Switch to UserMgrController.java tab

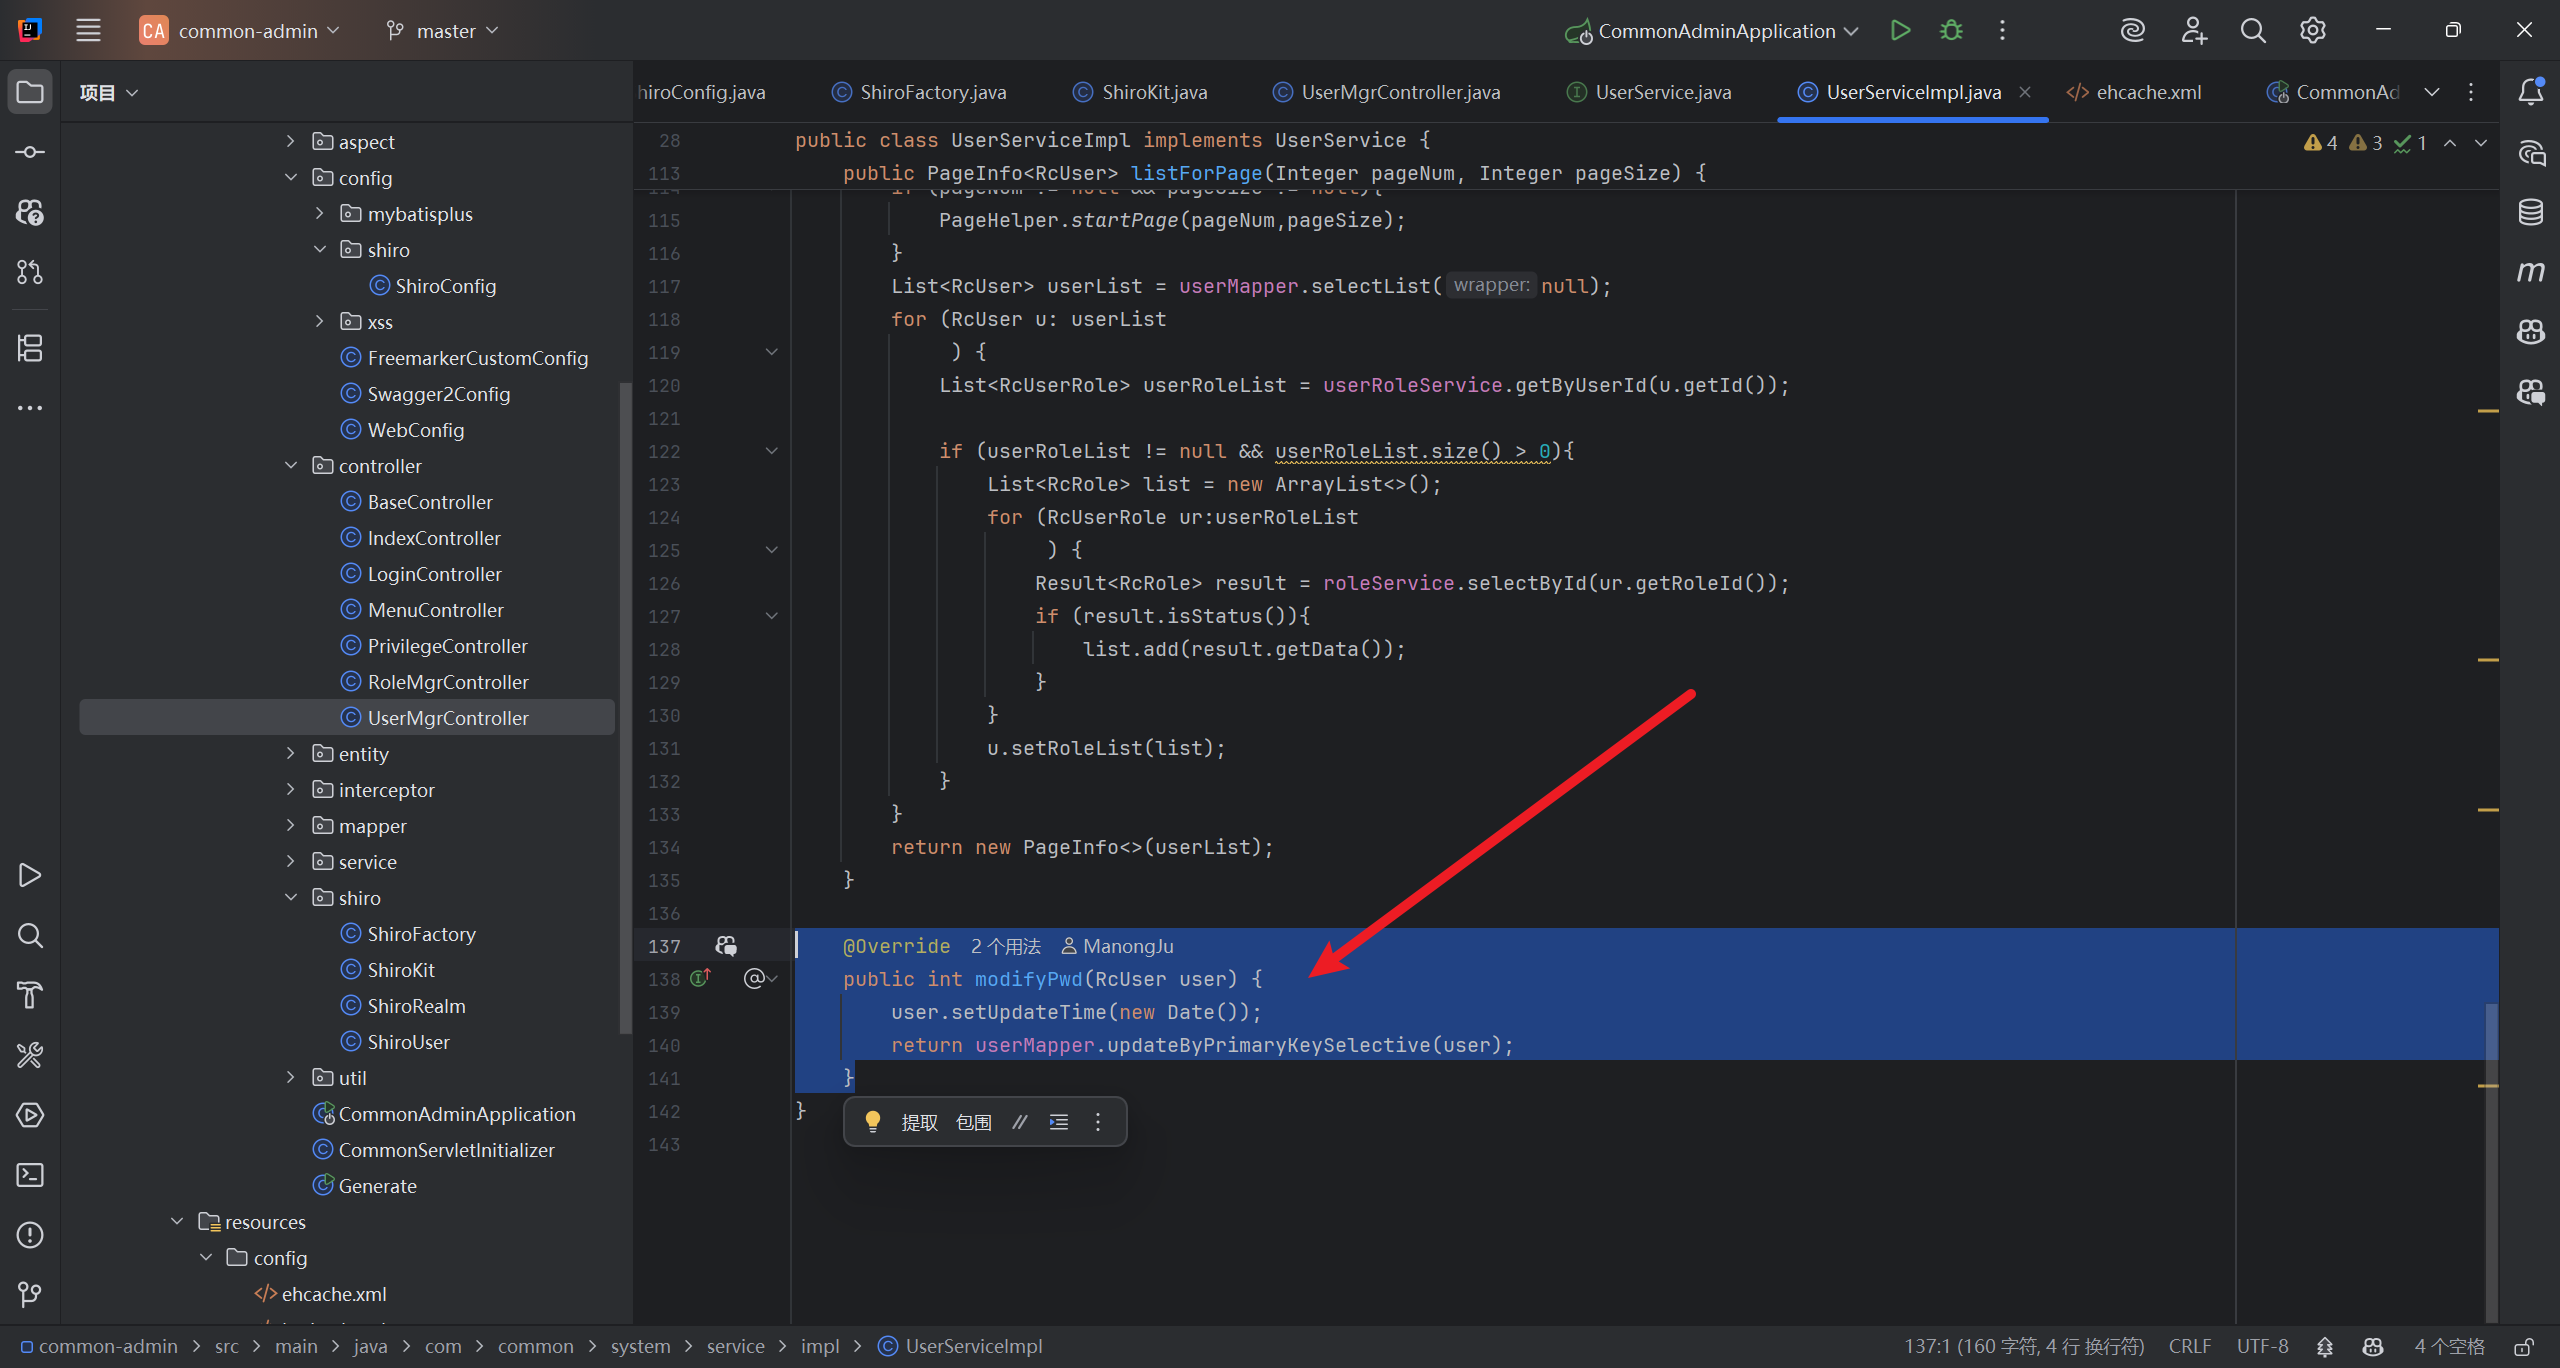point(1387,92)
